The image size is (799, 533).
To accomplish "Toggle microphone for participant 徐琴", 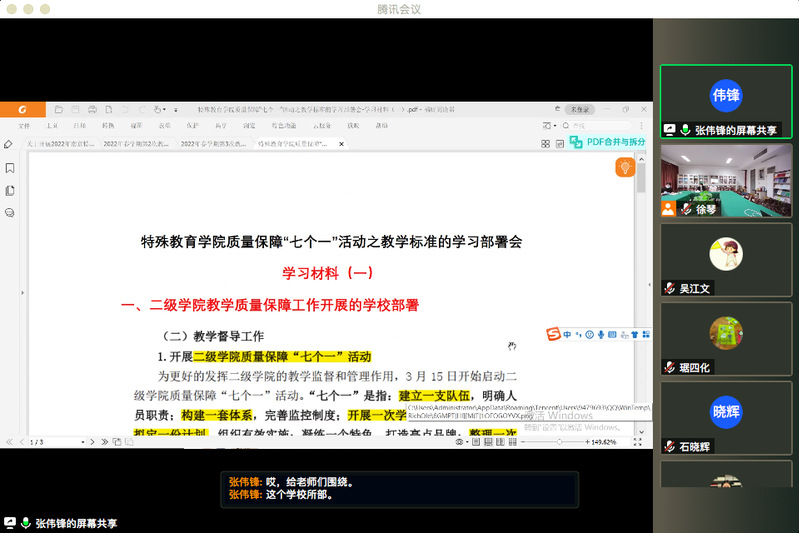I will tap(687, 210).
